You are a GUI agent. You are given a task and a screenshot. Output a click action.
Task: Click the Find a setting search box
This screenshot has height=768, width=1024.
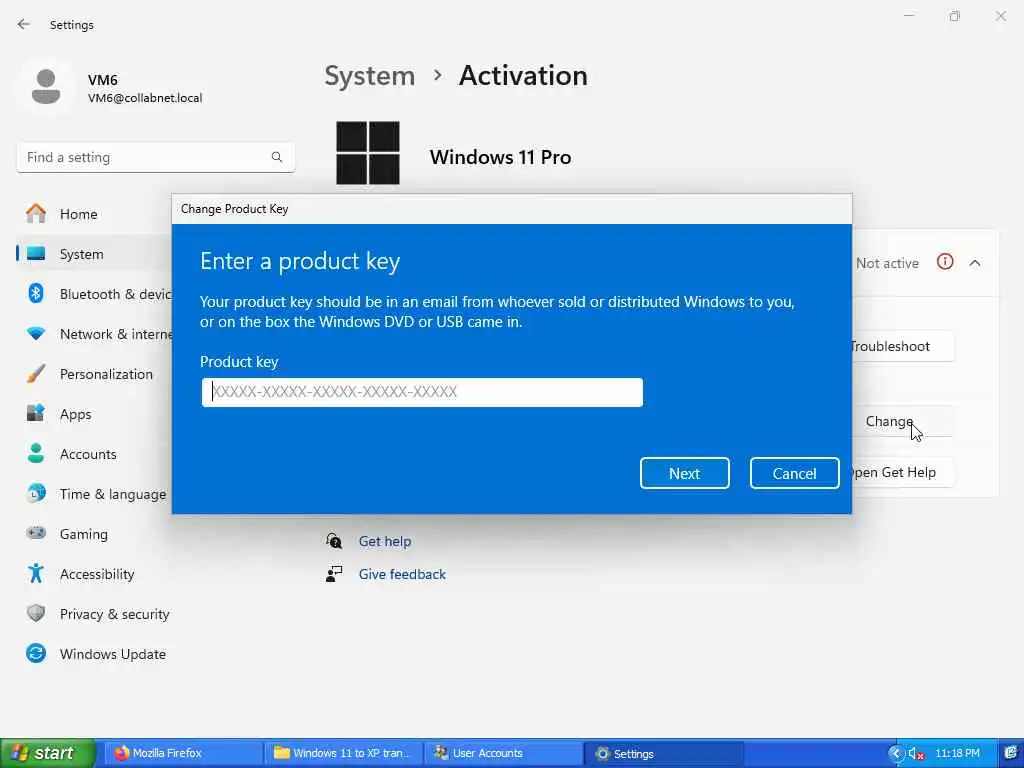coord(155,157)
